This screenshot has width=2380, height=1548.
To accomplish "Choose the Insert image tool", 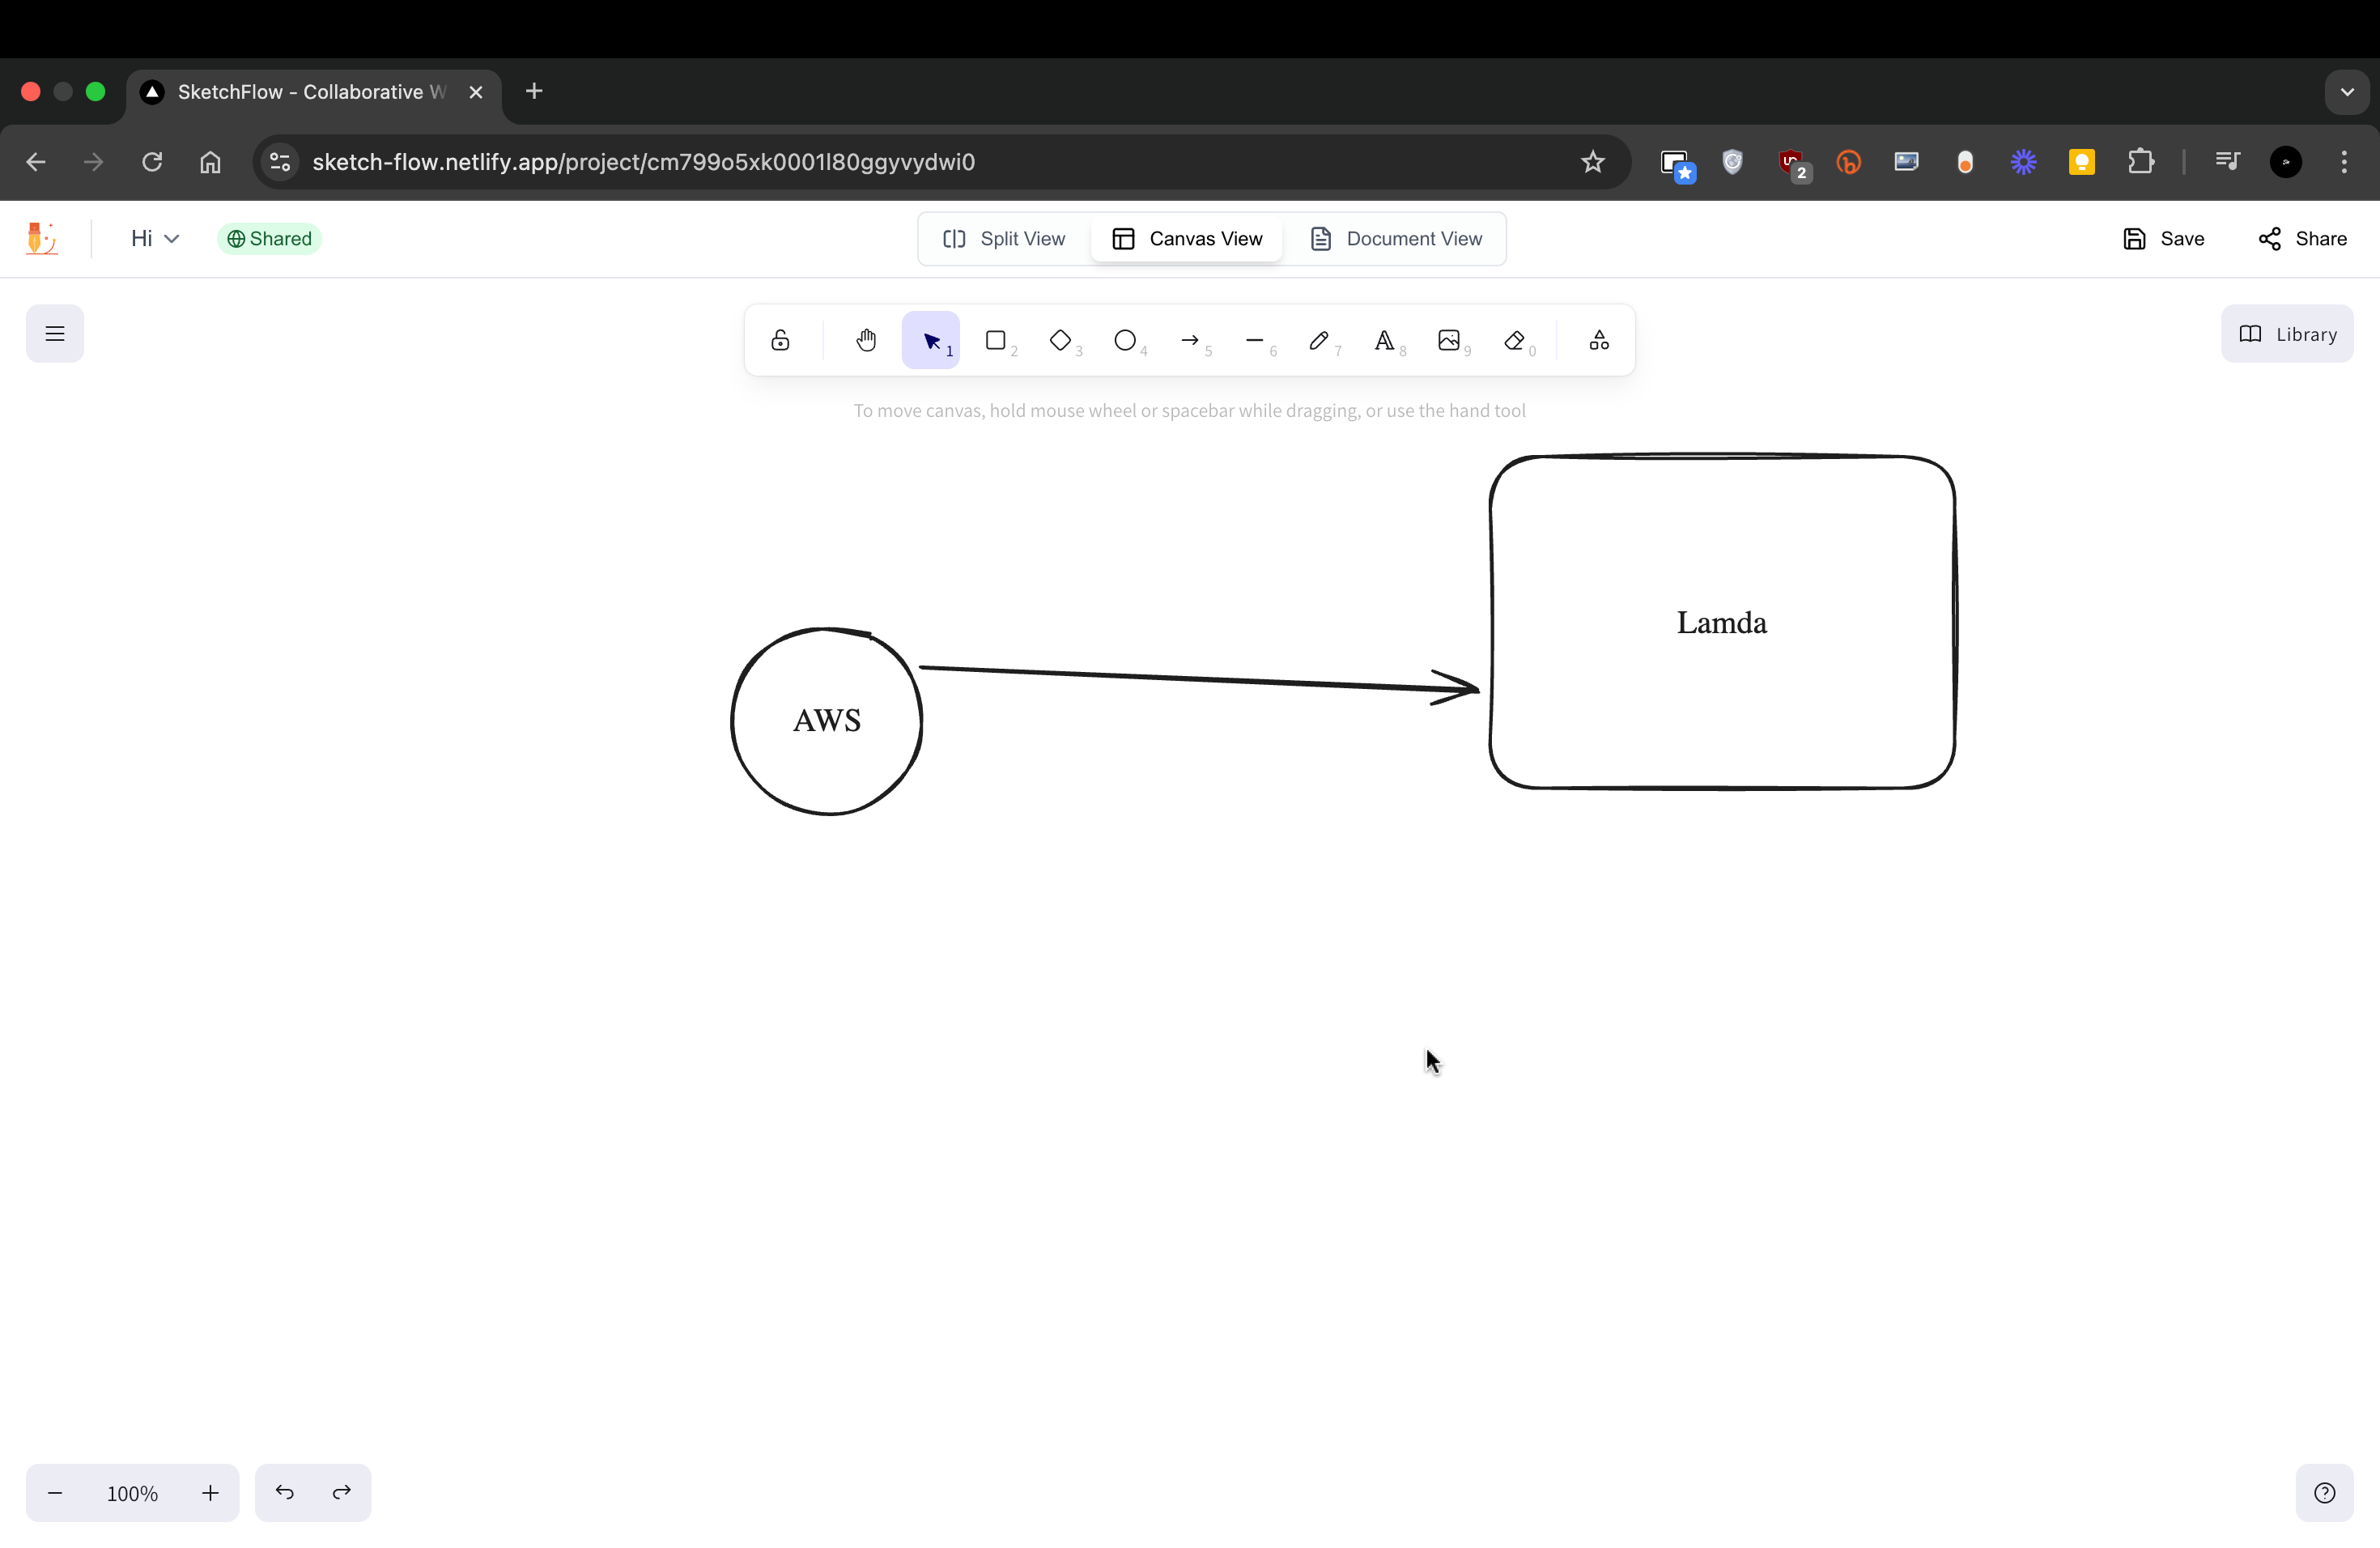I will pos(1449,341).
